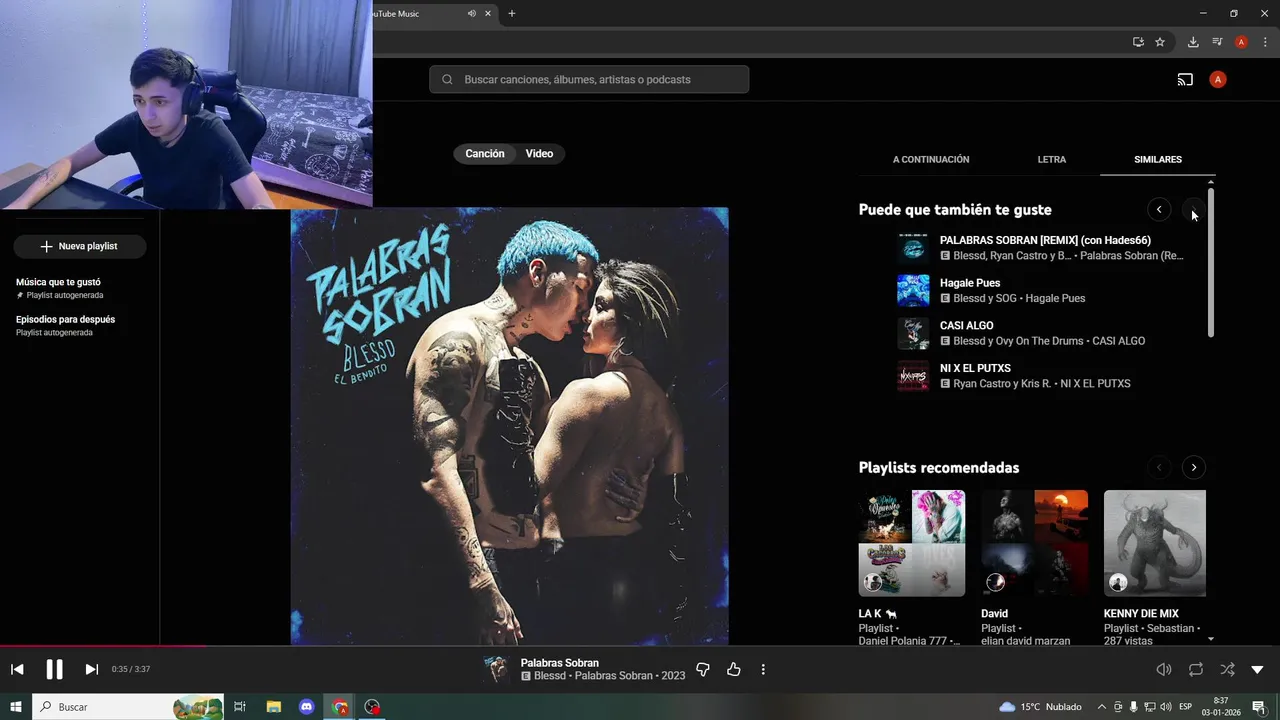Click the install app icon in address bar
1280x720 pixels.
tap(1138, 42)
